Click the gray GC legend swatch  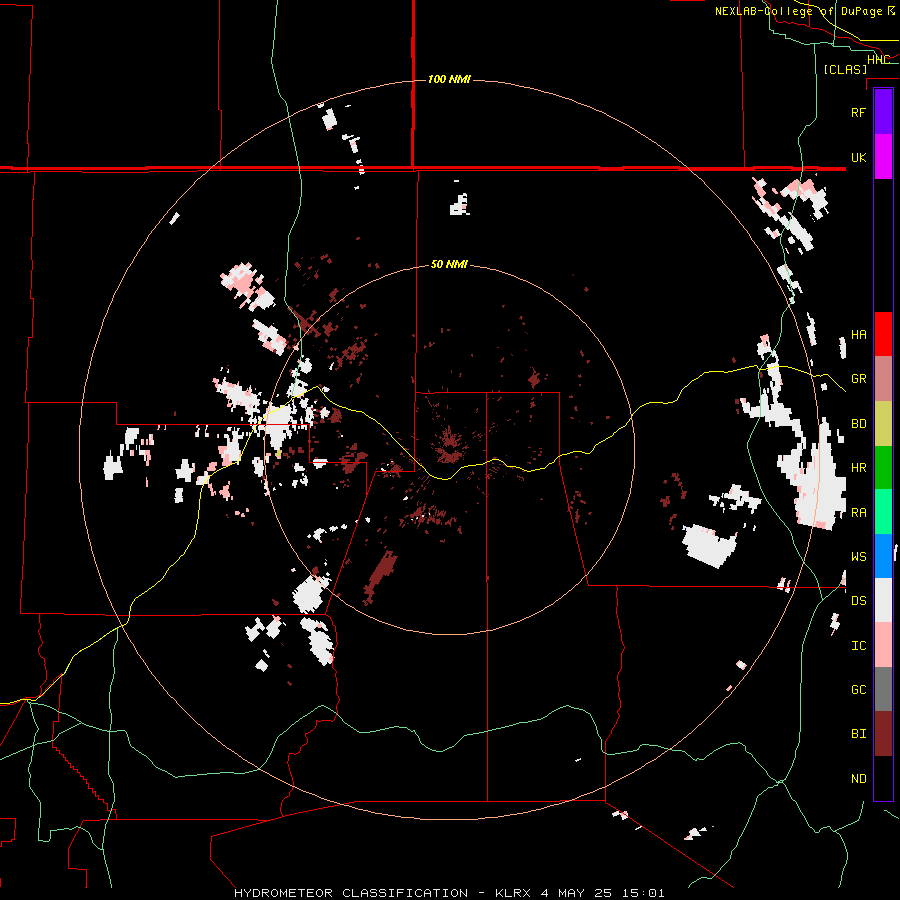click(883, 690)
